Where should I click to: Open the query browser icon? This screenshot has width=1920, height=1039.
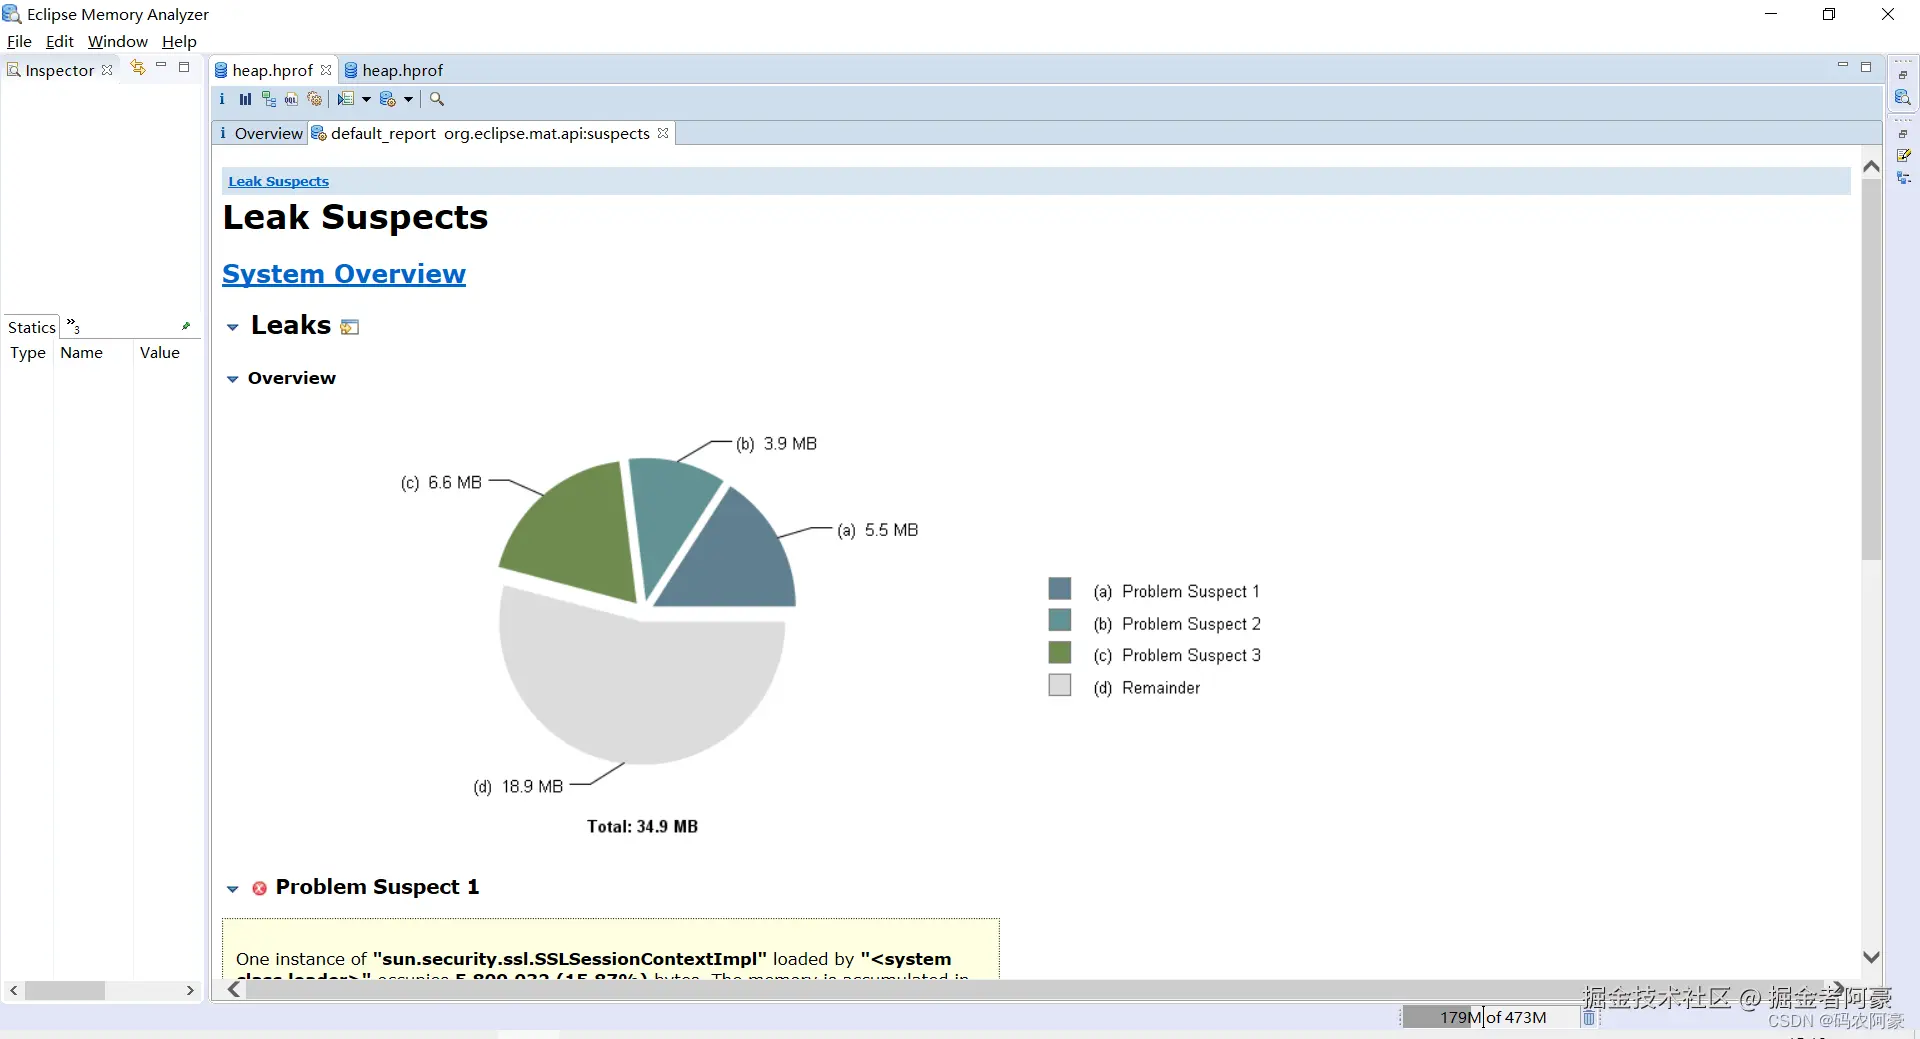pyautogui.click(x=388, y=99)
